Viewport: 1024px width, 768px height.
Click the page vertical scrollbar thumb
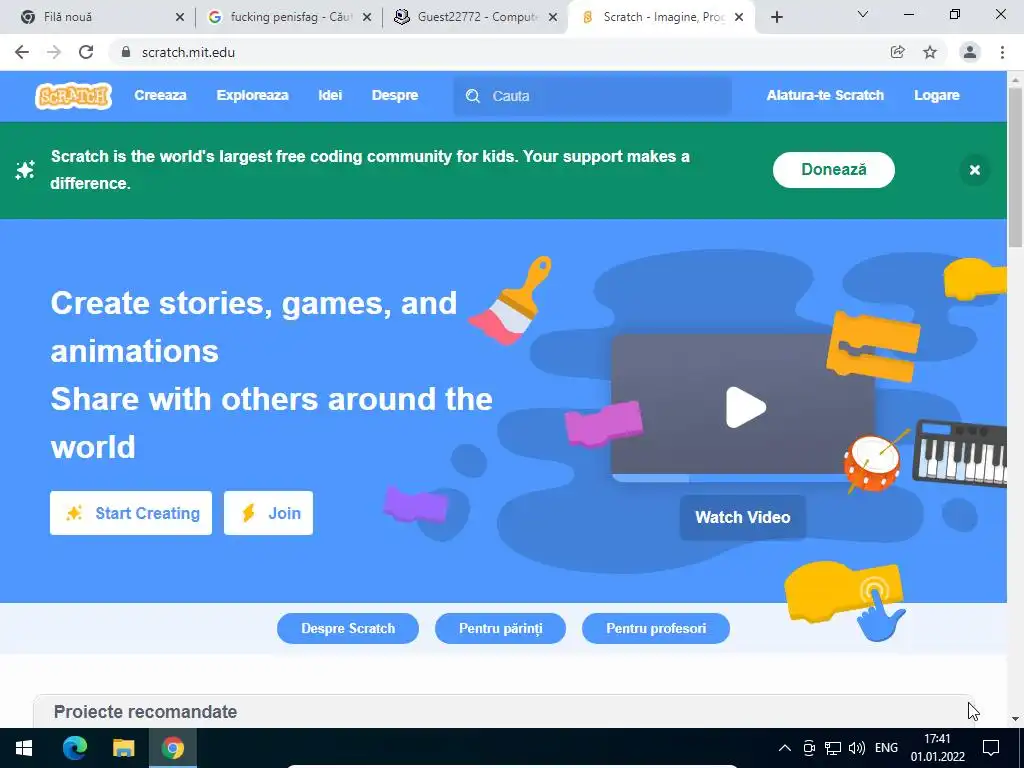click(x=1015, y=167)
